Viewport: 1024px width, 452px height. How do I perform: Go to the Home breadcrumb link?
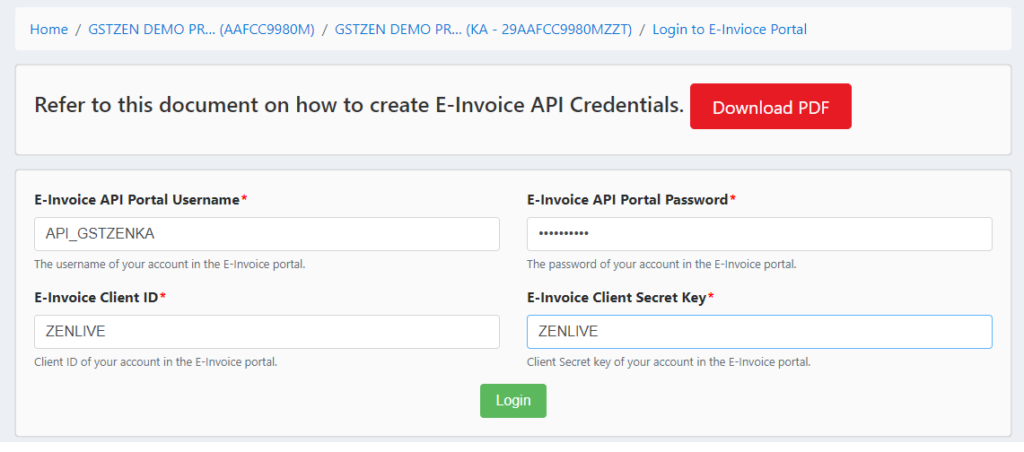49,29
